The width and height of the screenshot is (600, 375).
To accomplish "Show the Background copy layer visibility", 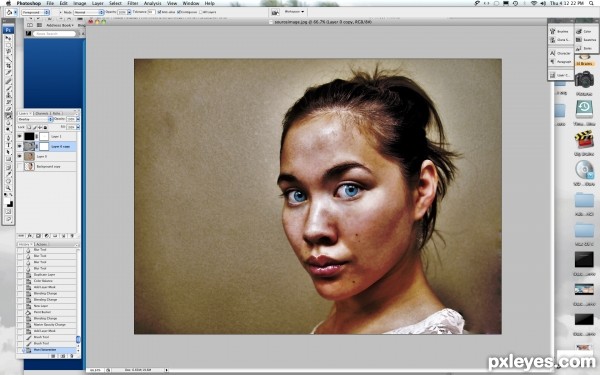I will [x=20, y=166].
